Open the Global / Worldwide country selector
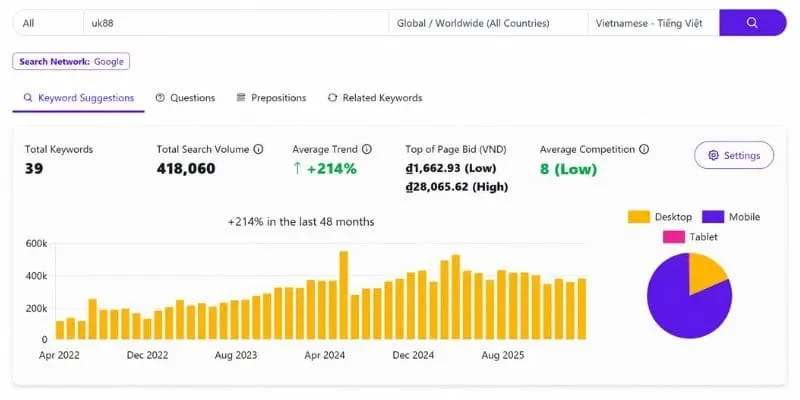This screenshot has width=800, height=400. [x=488, y=23]
